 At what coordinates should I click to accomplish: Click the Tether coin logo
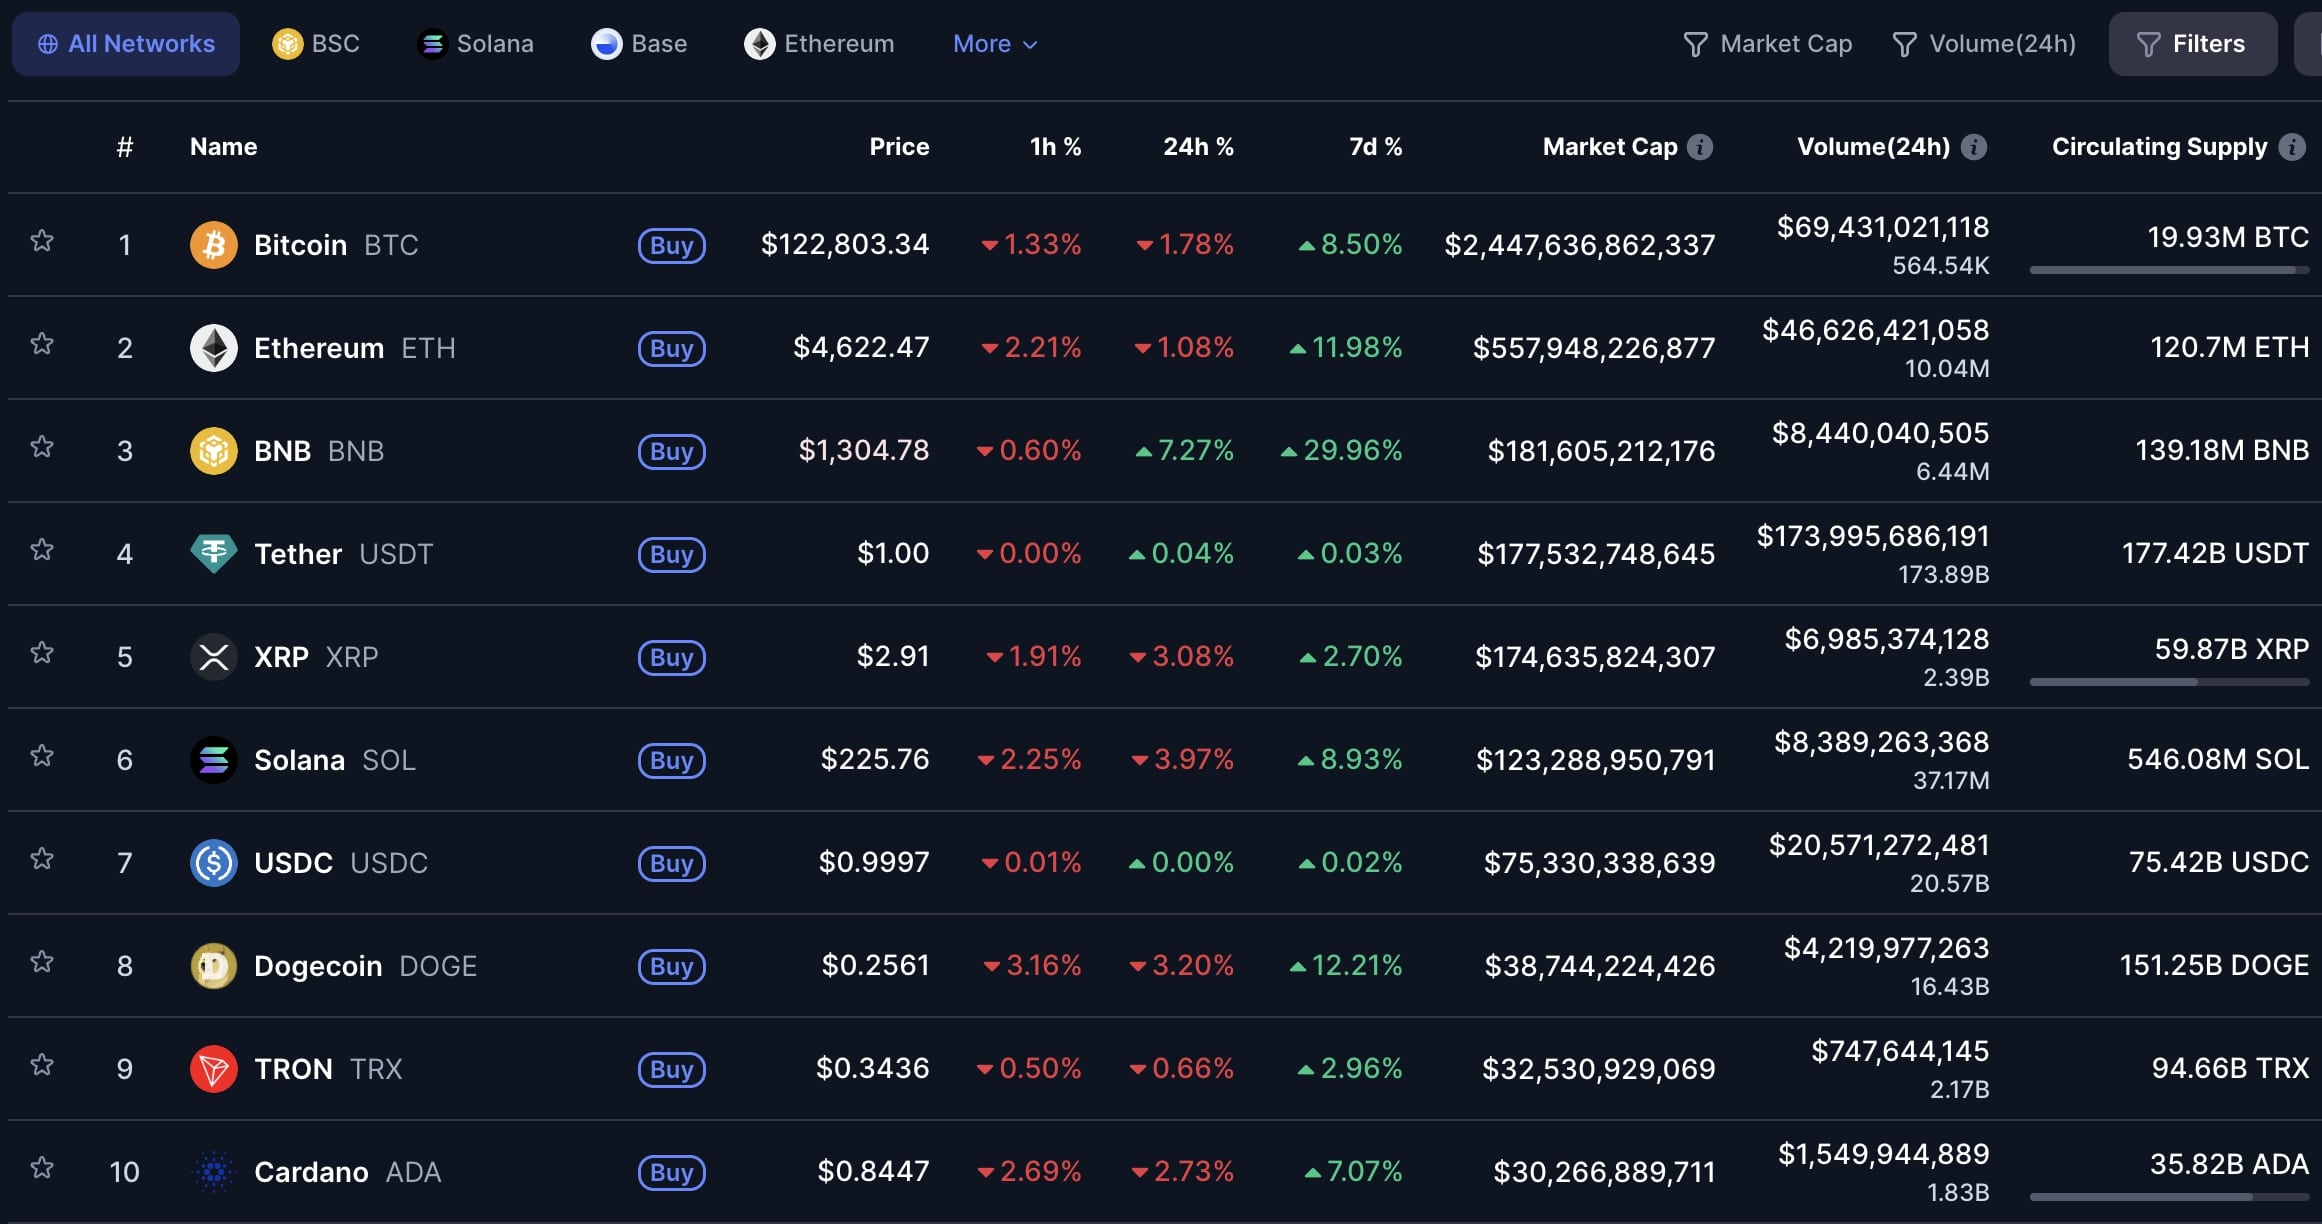[x=214, y=554]
